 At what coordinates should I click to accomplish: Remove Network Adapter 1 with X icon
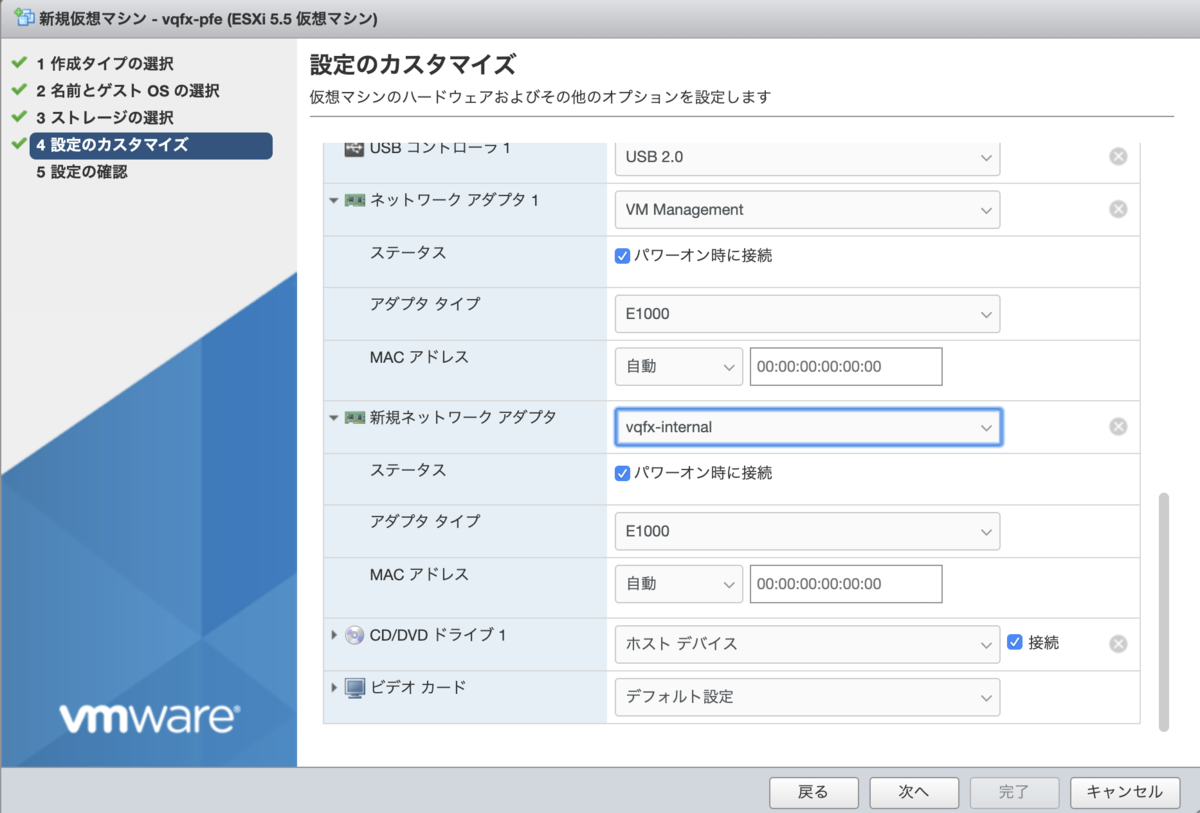pyautogui.click(x=1118, y=209)
